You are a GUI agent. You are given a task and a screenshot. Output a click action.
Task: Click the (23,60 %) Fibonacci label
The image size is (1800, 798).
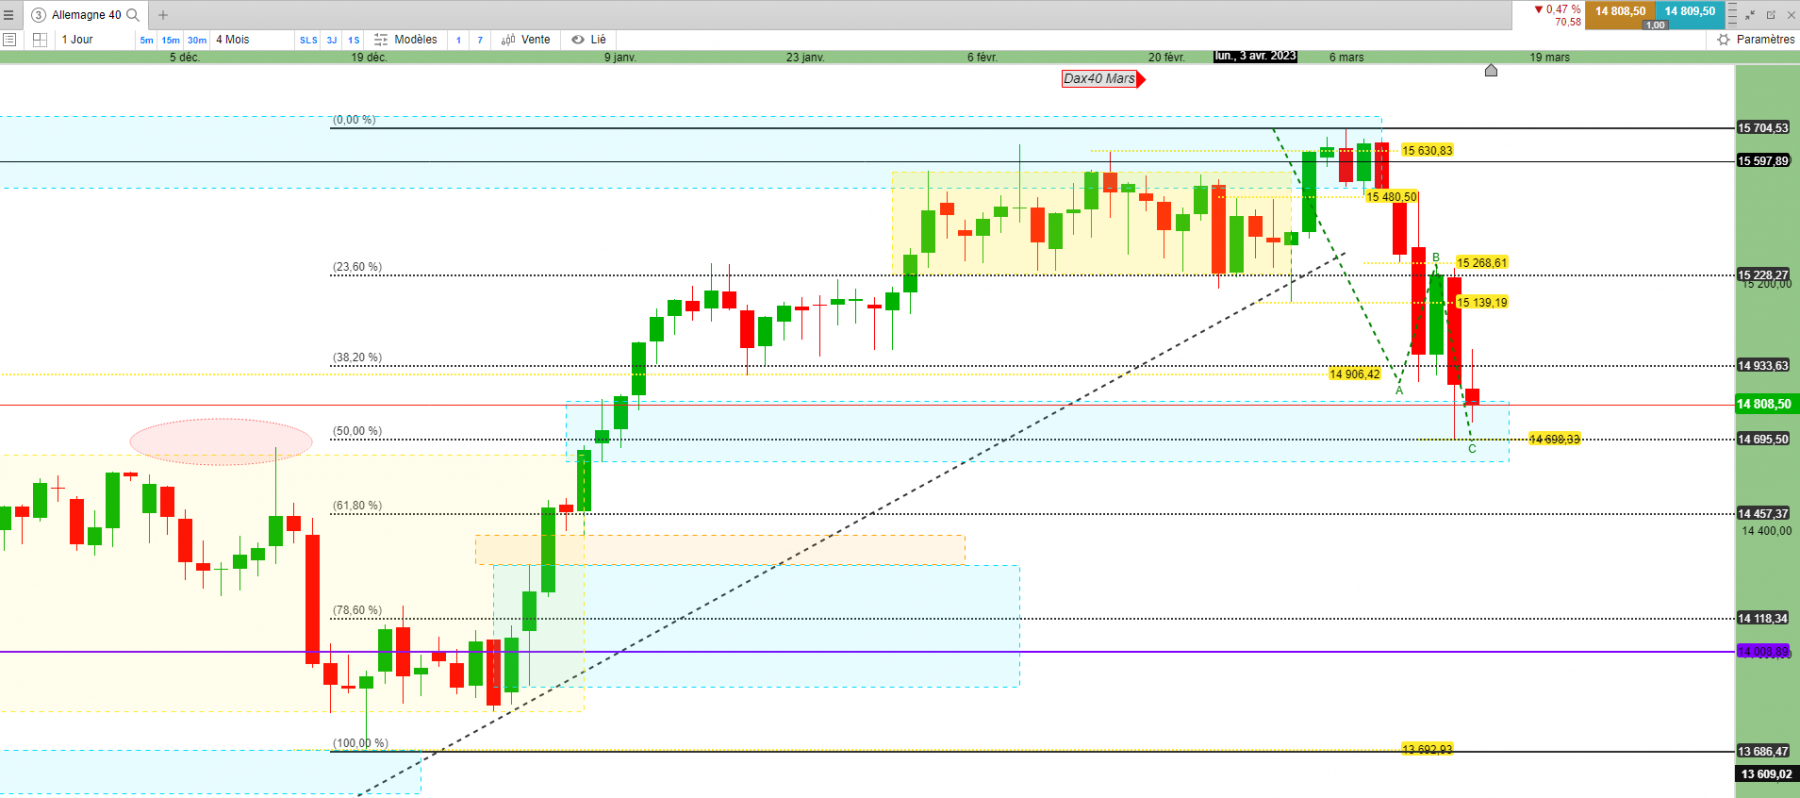[357, 267]
